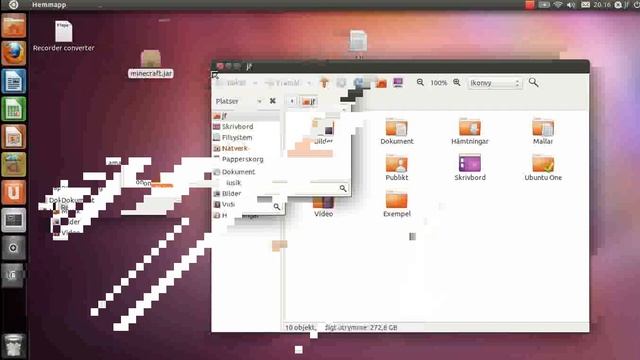
Task: Click the Up (parent folder) arrow icon
Action: coord(324,83)
